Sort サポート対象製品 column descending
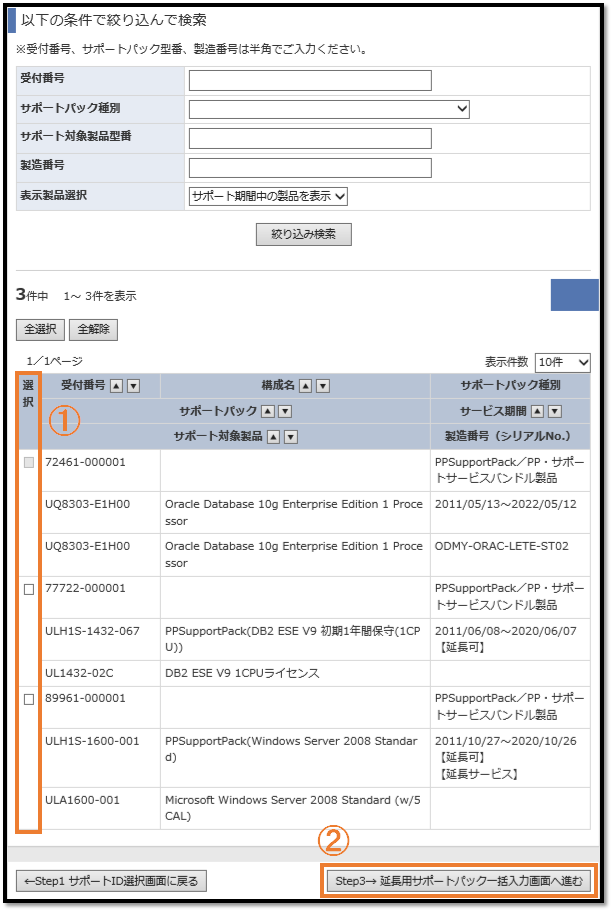613x912 pixels. pyautogui.click(x=290, y=437)
